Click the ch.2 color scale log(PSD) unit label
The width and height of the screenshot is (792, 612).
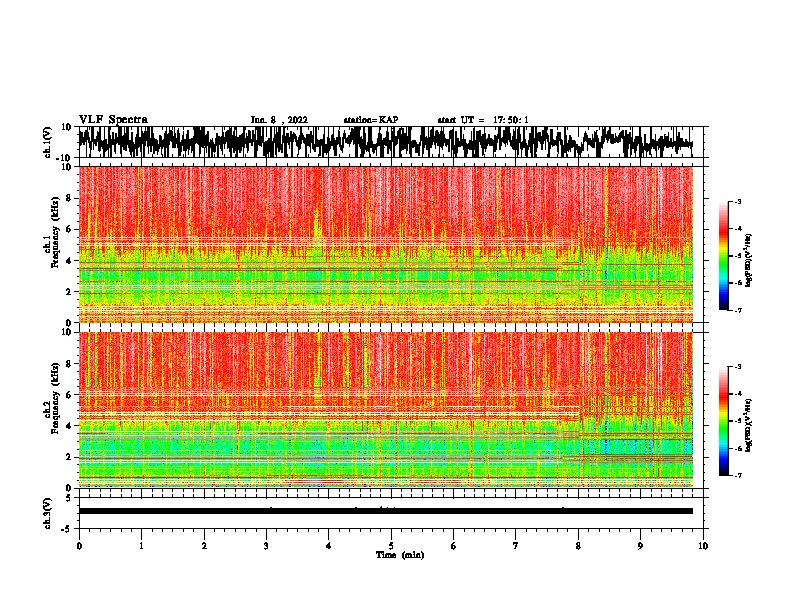pos(749,425)
